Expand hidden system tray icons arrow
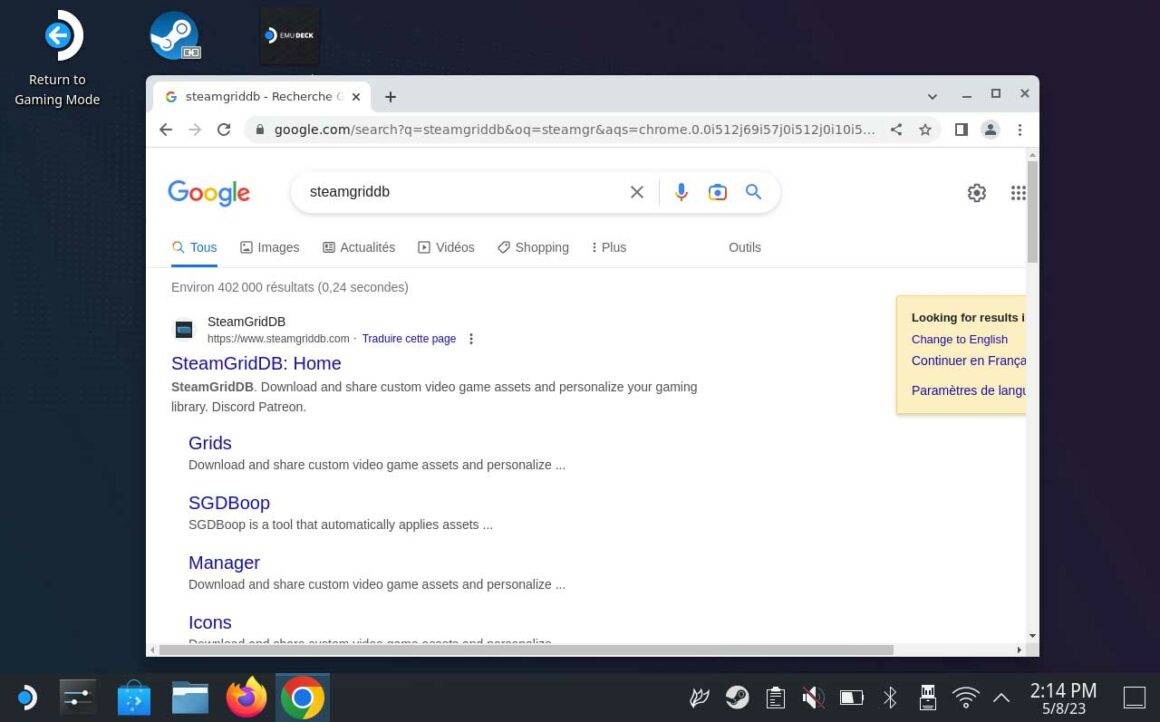The image size is (1160, 722). pyautogui.click(x=1001, y=698)
